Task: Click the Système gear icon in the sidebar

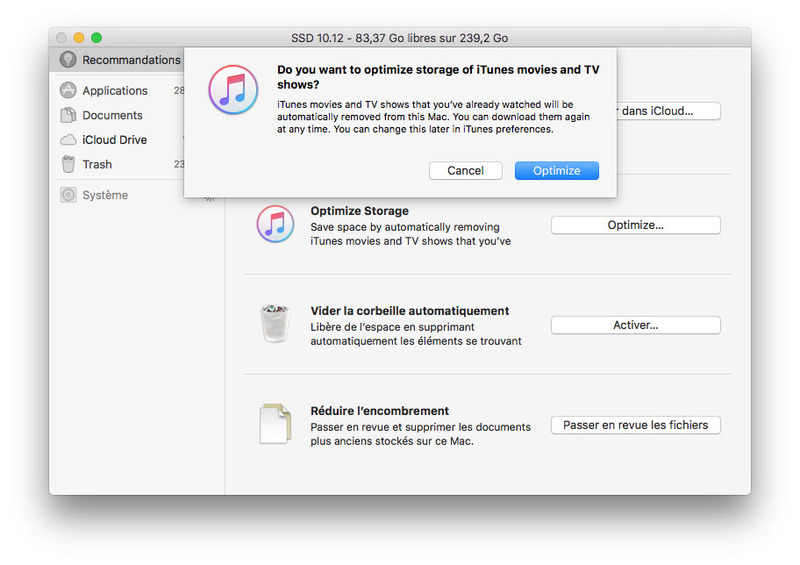Action: (68, 195)
